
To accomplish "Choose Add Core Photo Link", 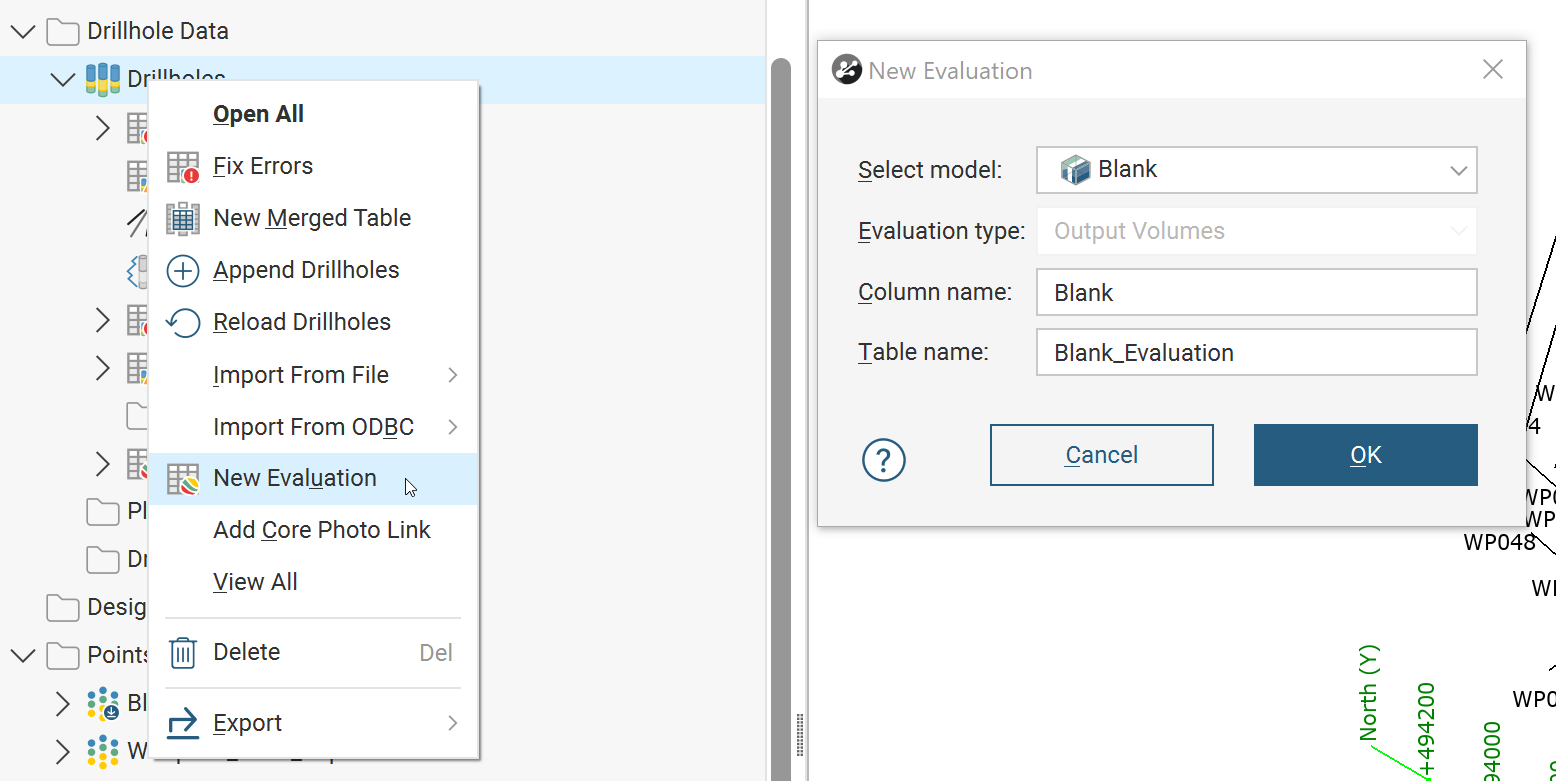I will tap(314, 530).
